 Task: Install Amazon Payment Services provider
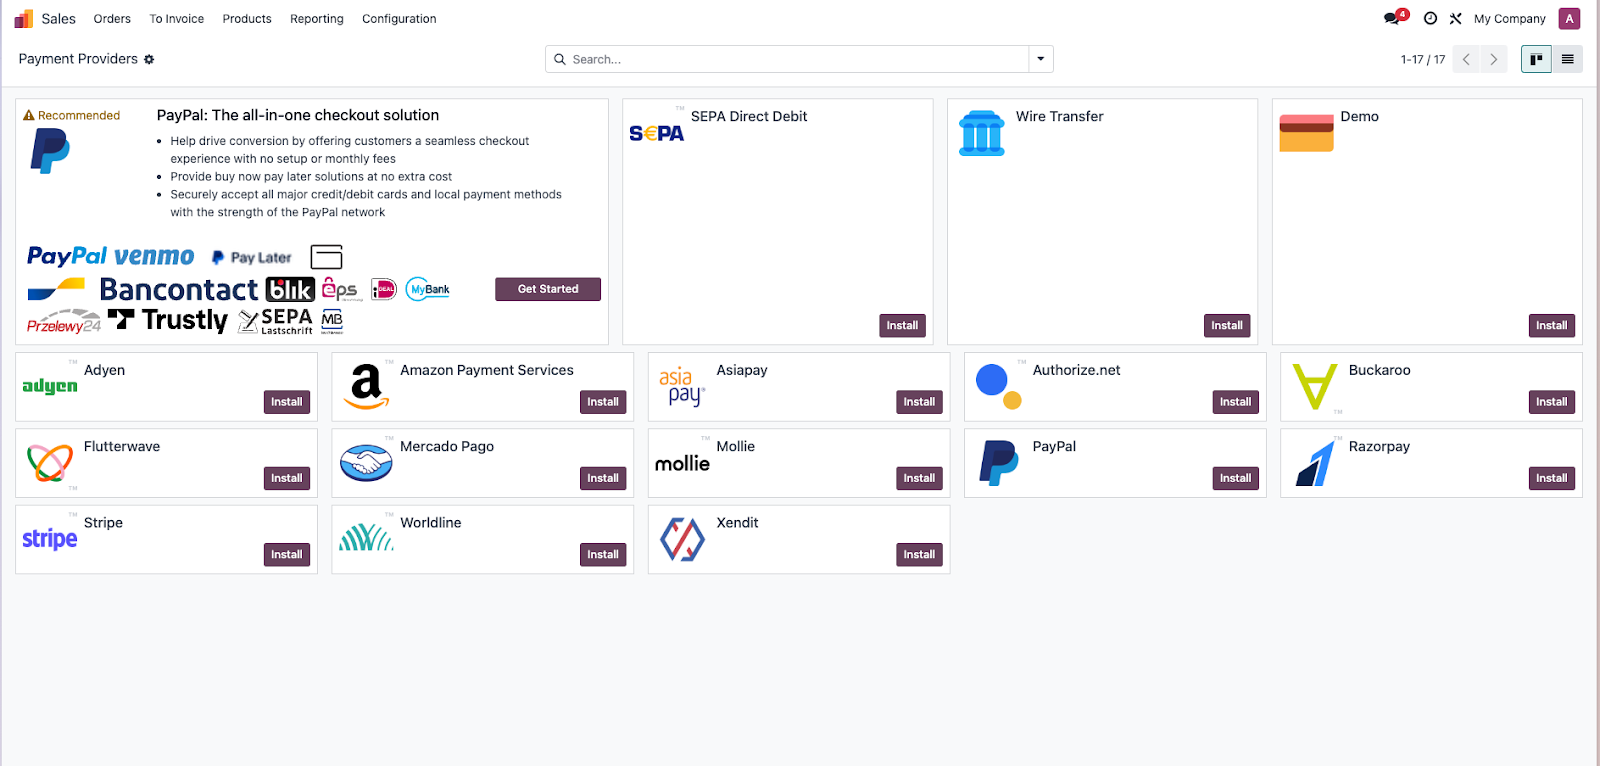(x=603, y=402)
